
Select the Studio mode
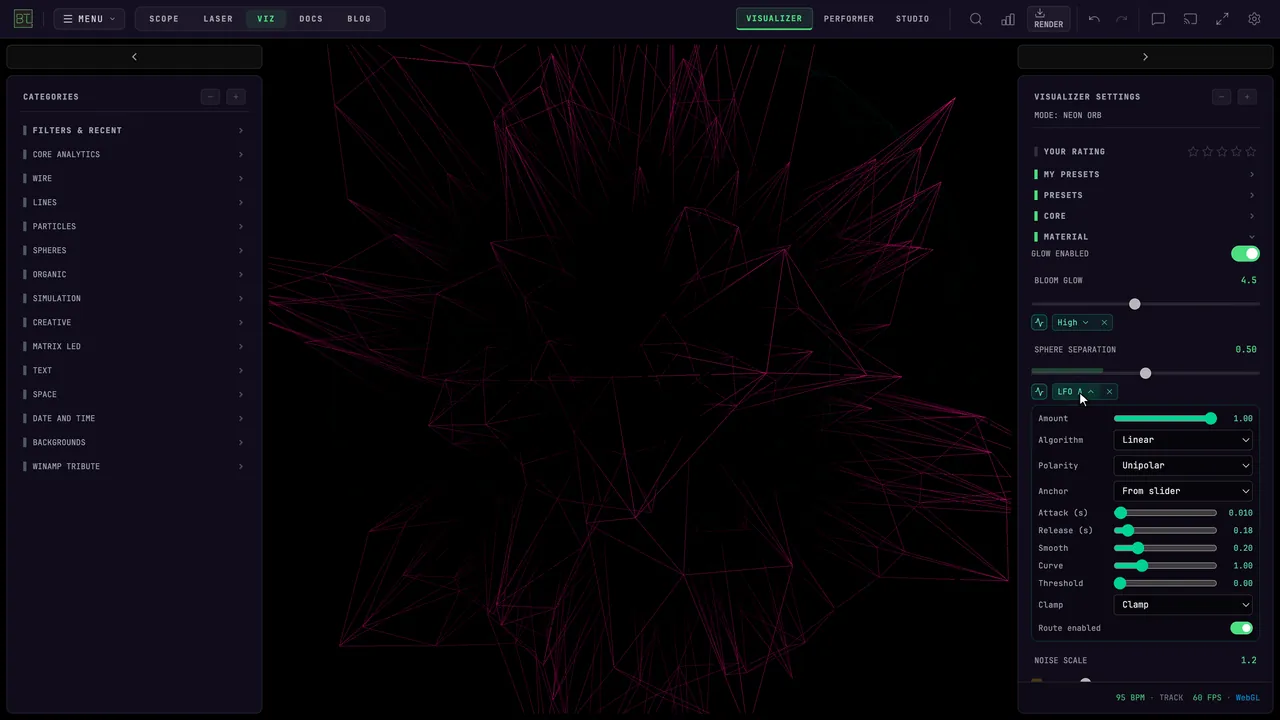912,19
